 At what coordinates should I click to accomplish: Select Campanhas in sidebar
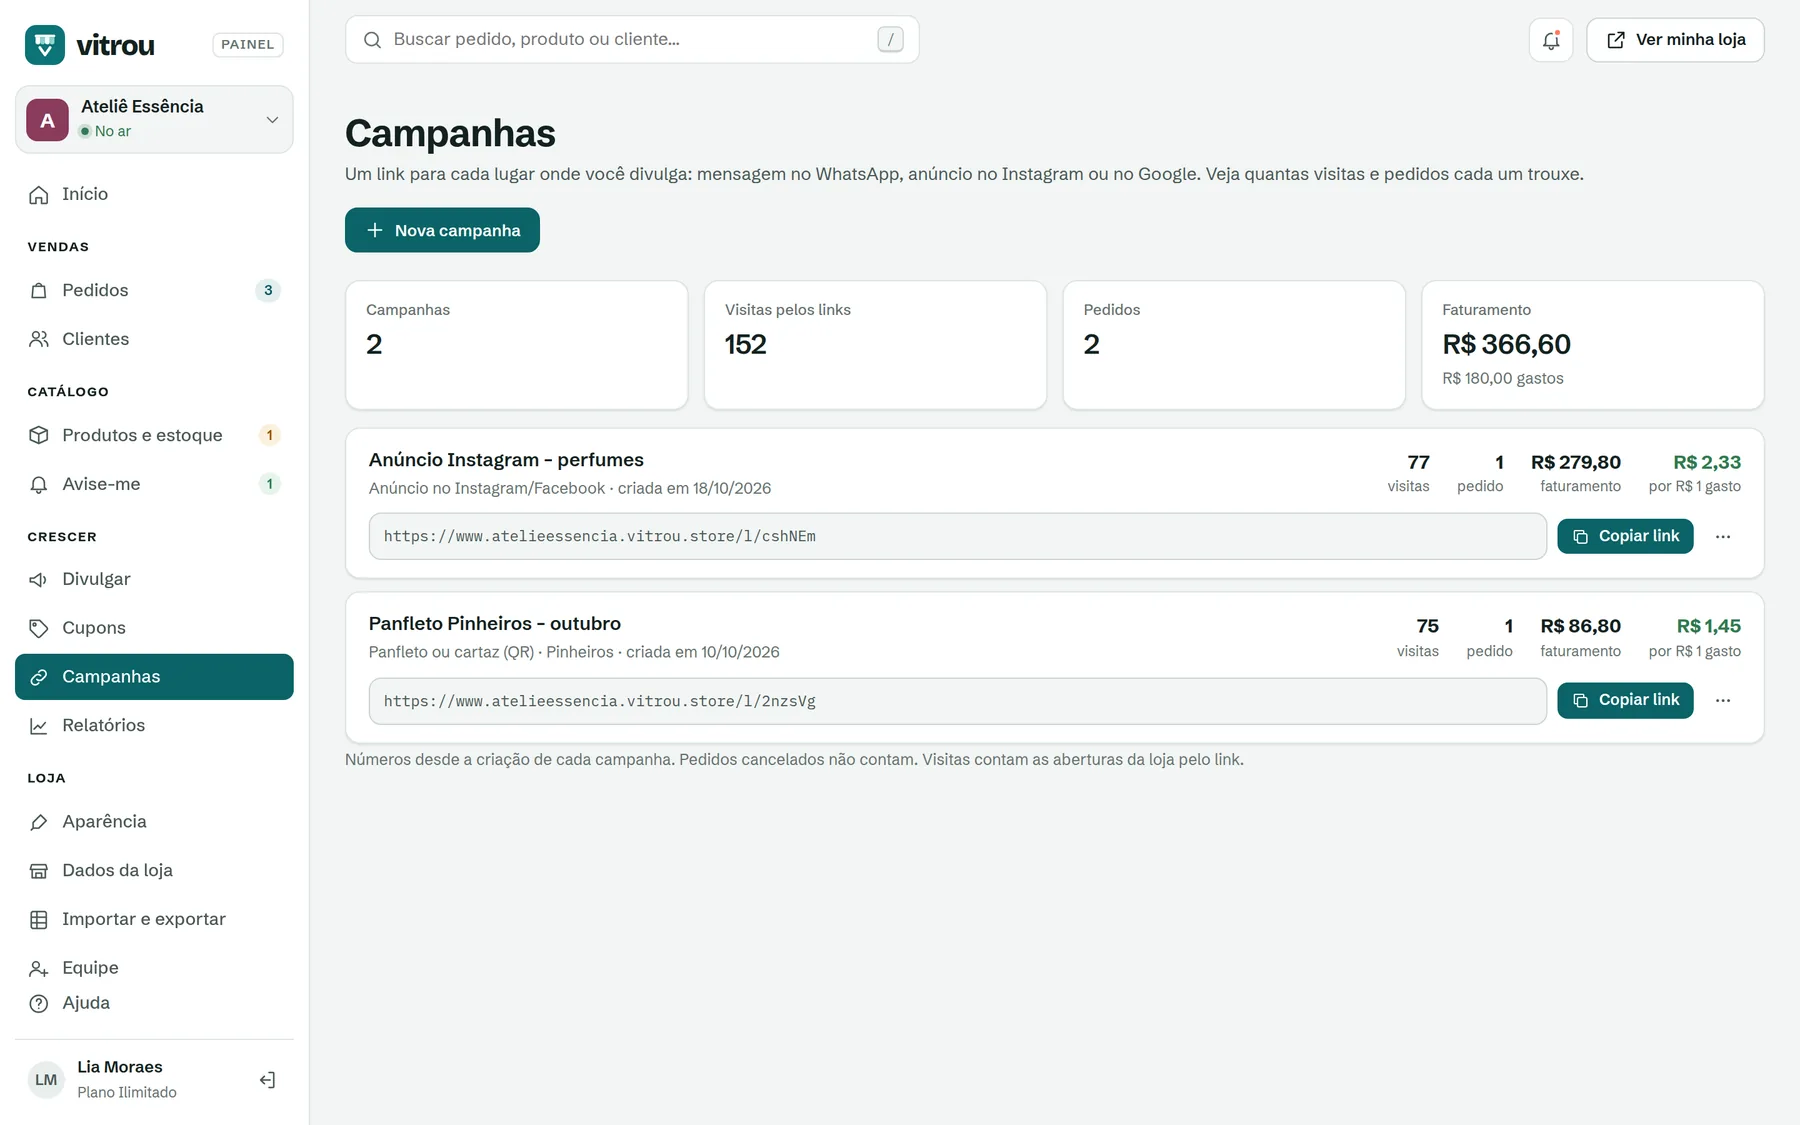[x=154, y=677]
